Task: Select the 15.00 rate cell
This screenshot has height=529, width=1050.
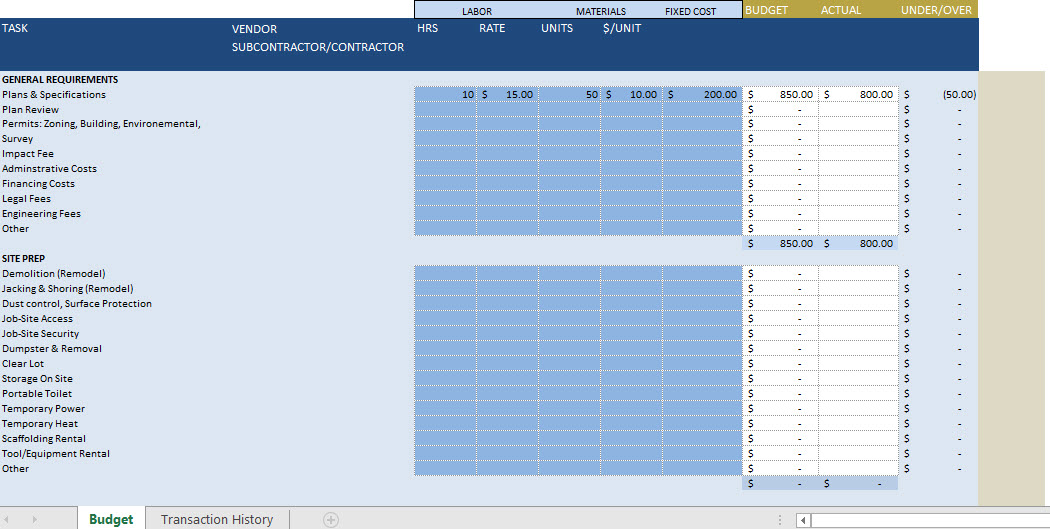Action: click(508, 94)
